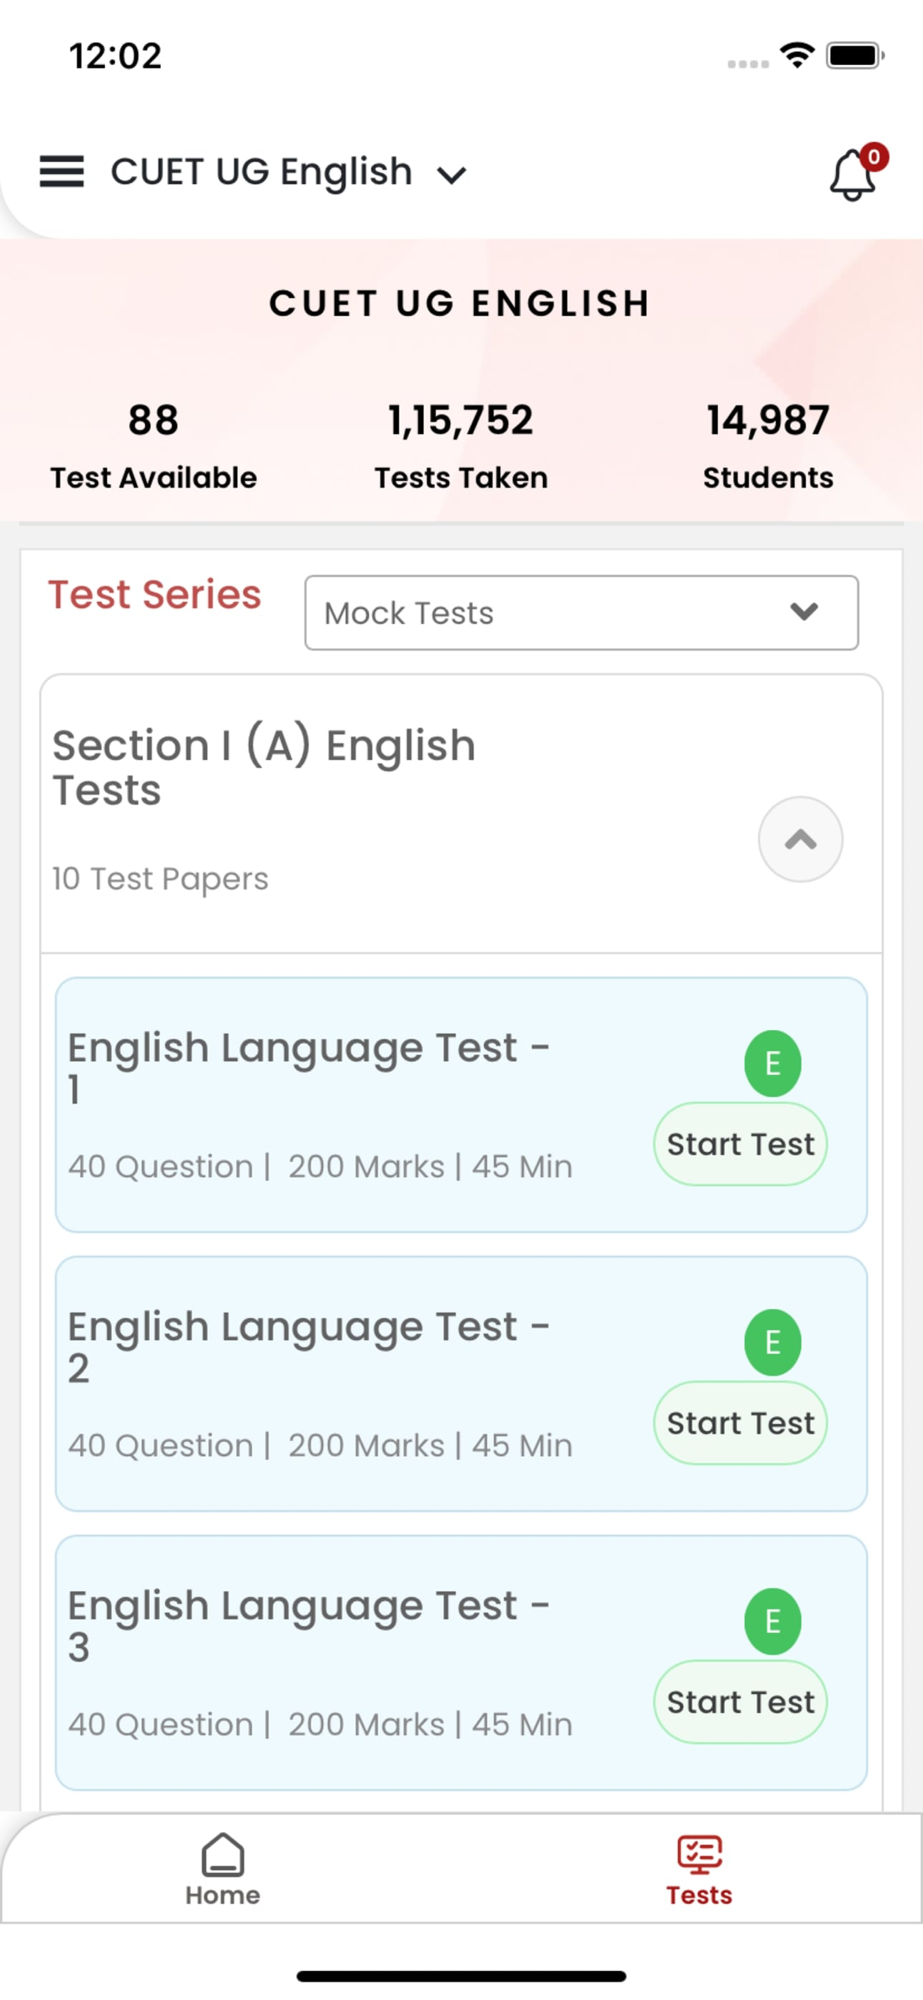
Task: Tap the 1,15,752 Tests Taken stat
Action: (461, 446)
